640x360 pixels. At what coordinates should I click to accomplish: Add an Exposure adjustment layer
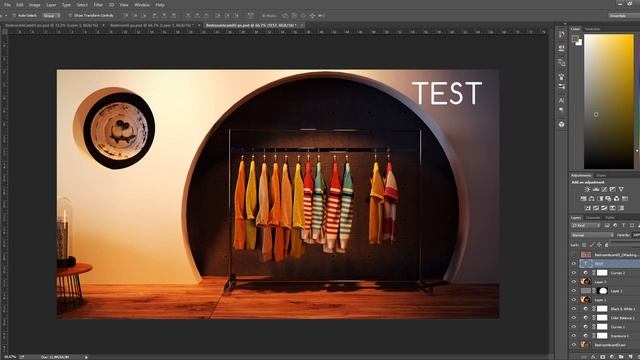click(613, 189)
